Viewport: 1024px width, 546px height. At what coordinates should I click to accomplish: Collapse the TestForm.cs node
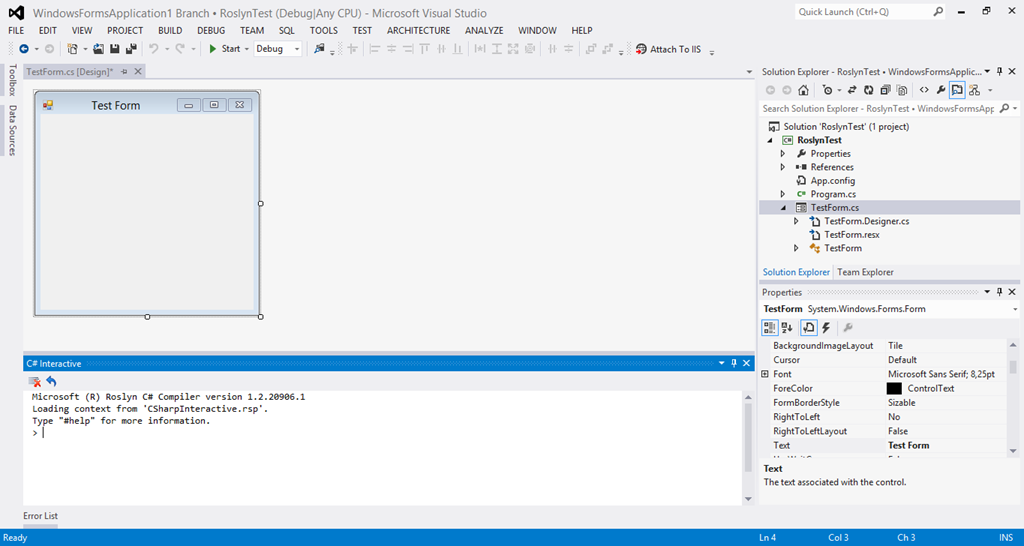[x=784, y=208]
